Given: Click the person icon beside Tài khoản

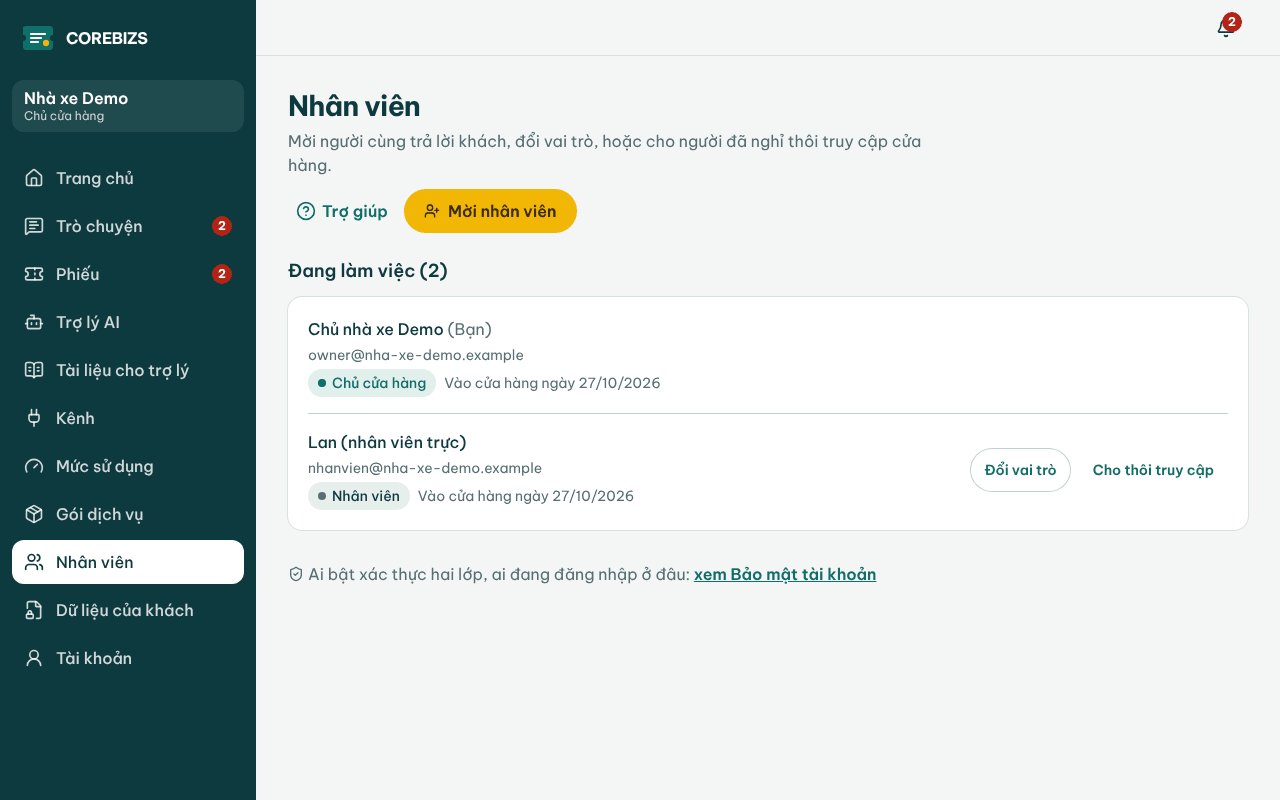Looking at the screenshot, I should tap(34, 658).
